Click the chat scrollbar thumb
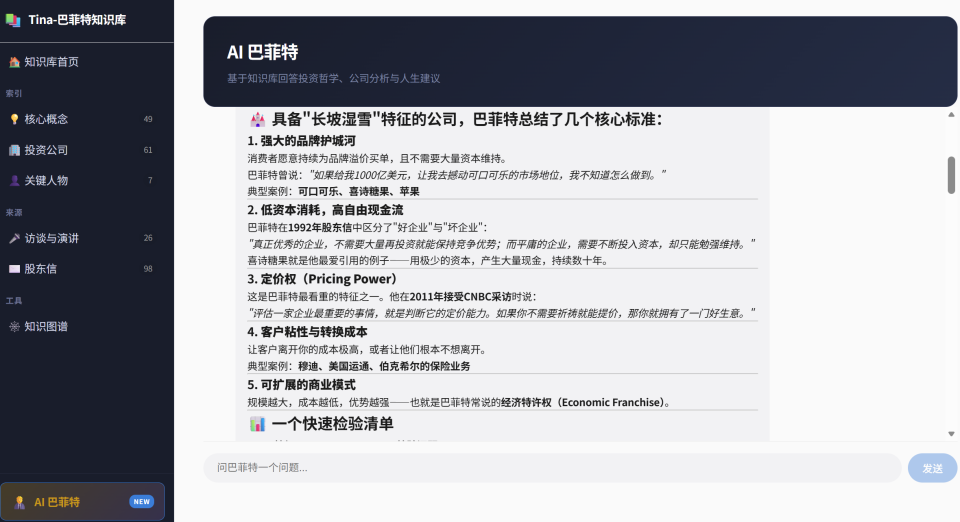 (x=951, y=175)
